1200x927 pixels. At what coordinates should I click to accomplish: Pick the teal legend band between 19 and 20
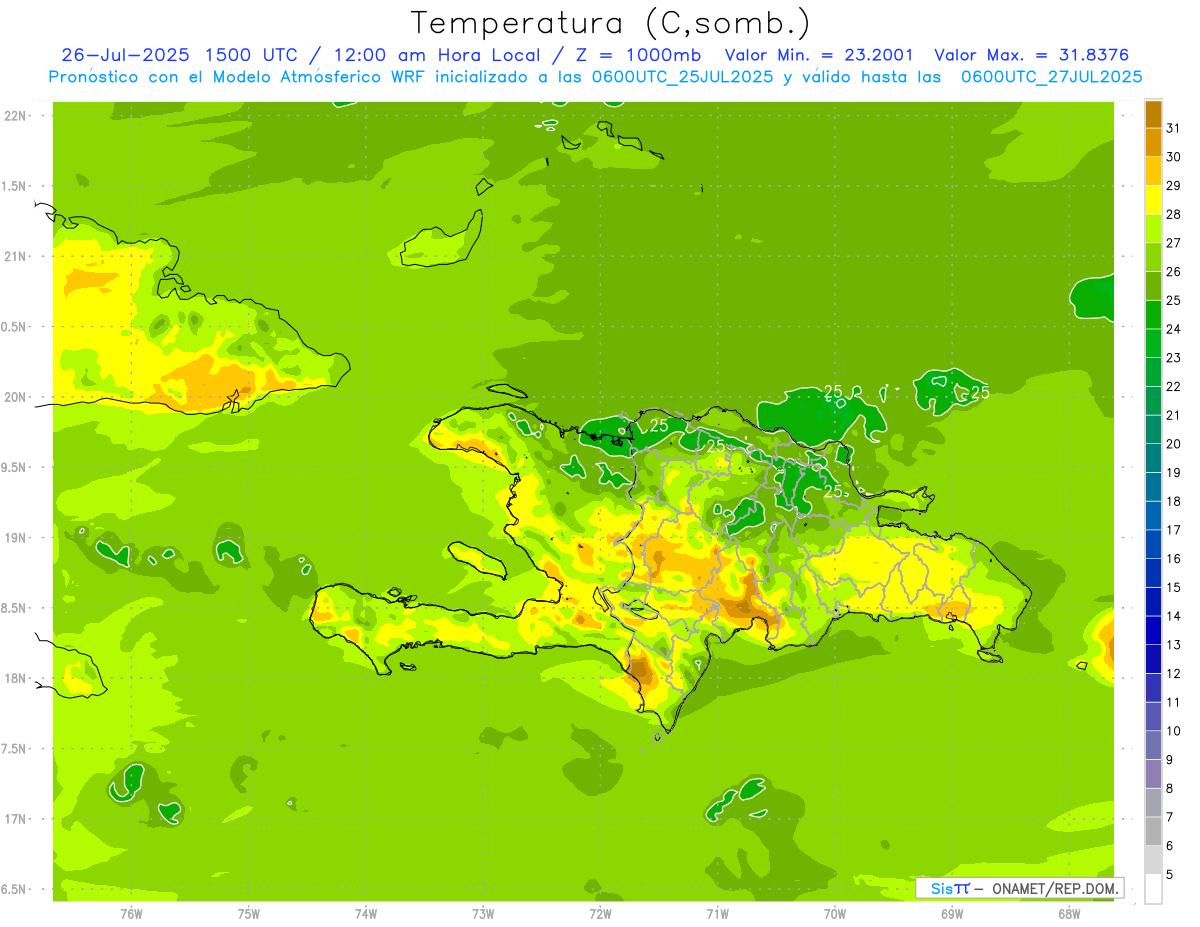click(x=1153, y=458)
